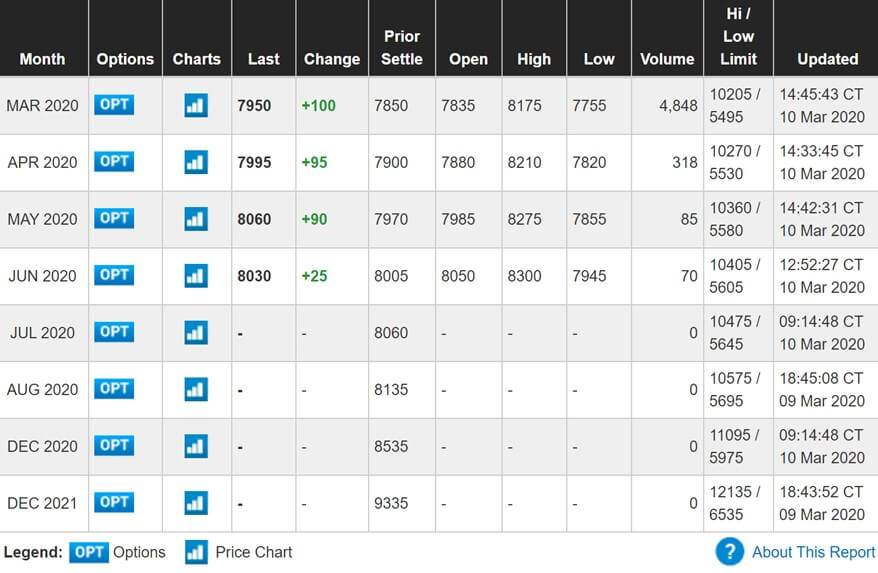The image size is (878, 573).
Task: Select the AUG 2020 month cell
Action: [43, 390]
